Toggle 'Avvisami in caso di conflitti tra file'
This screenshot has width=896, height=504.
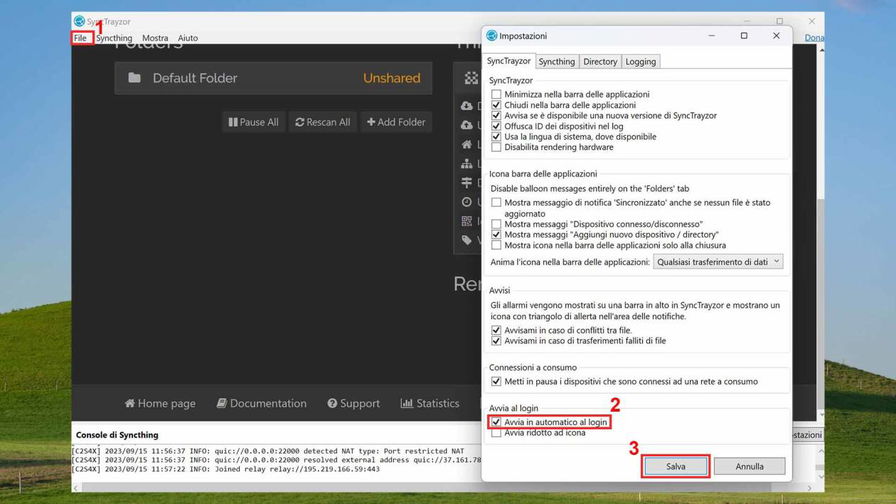[496, 330]
